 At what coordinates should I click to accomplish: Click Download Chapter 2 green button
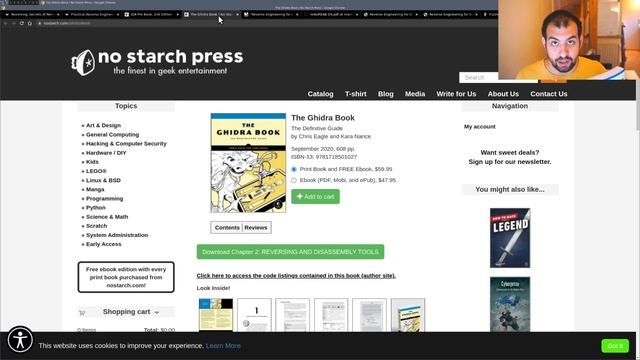pyautogui.click(x=290, y=252)
